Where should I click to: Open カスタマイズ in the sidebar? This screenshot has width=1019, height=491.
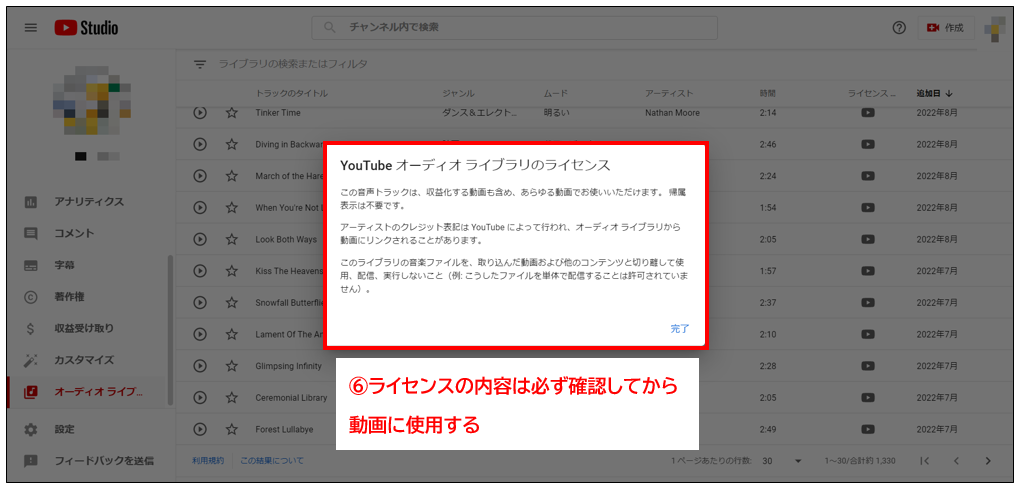[x=84, y=360]
